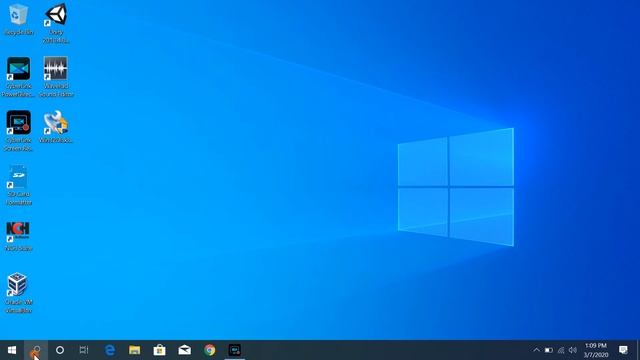Click the Show Desktop sliver button
Viewport: 640px width, 360px height.
coord(638,350)
